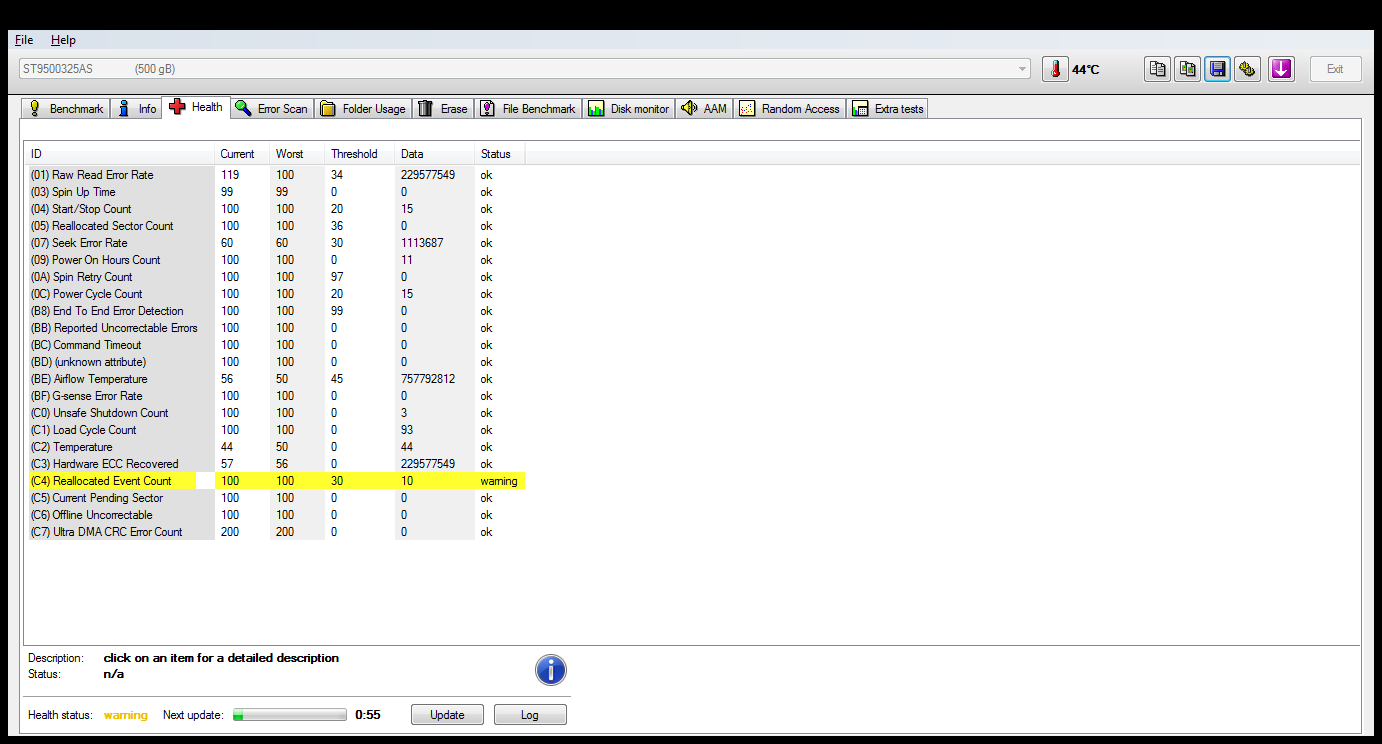Open the AAM speaker tab
1382x744 pixels.
(x=704, y=108)
